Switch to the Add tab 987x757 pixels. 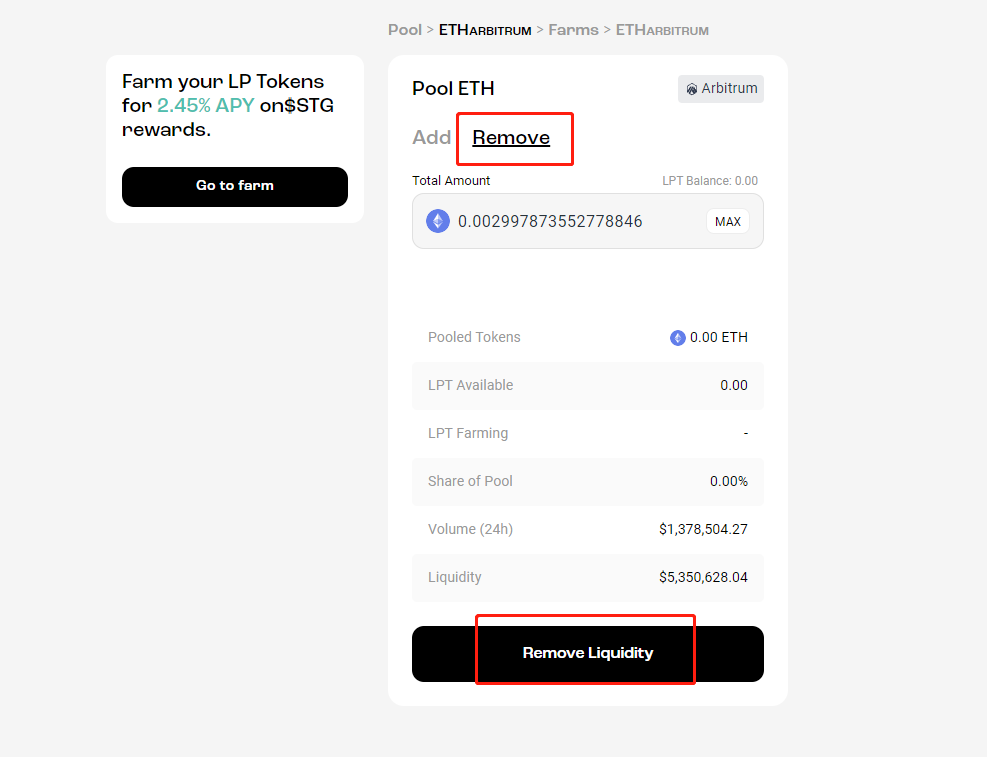(x=431, y=137)
